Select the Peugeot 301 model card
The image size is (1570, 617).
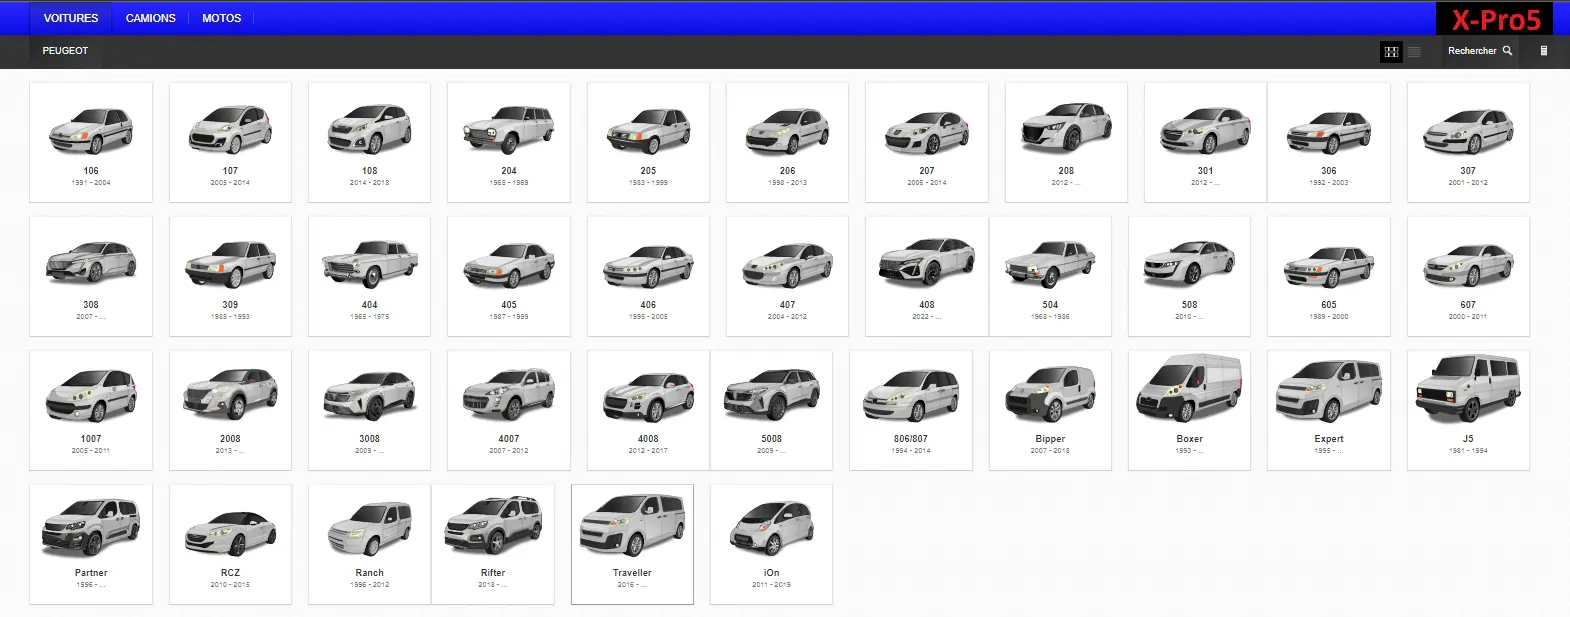1205,142
